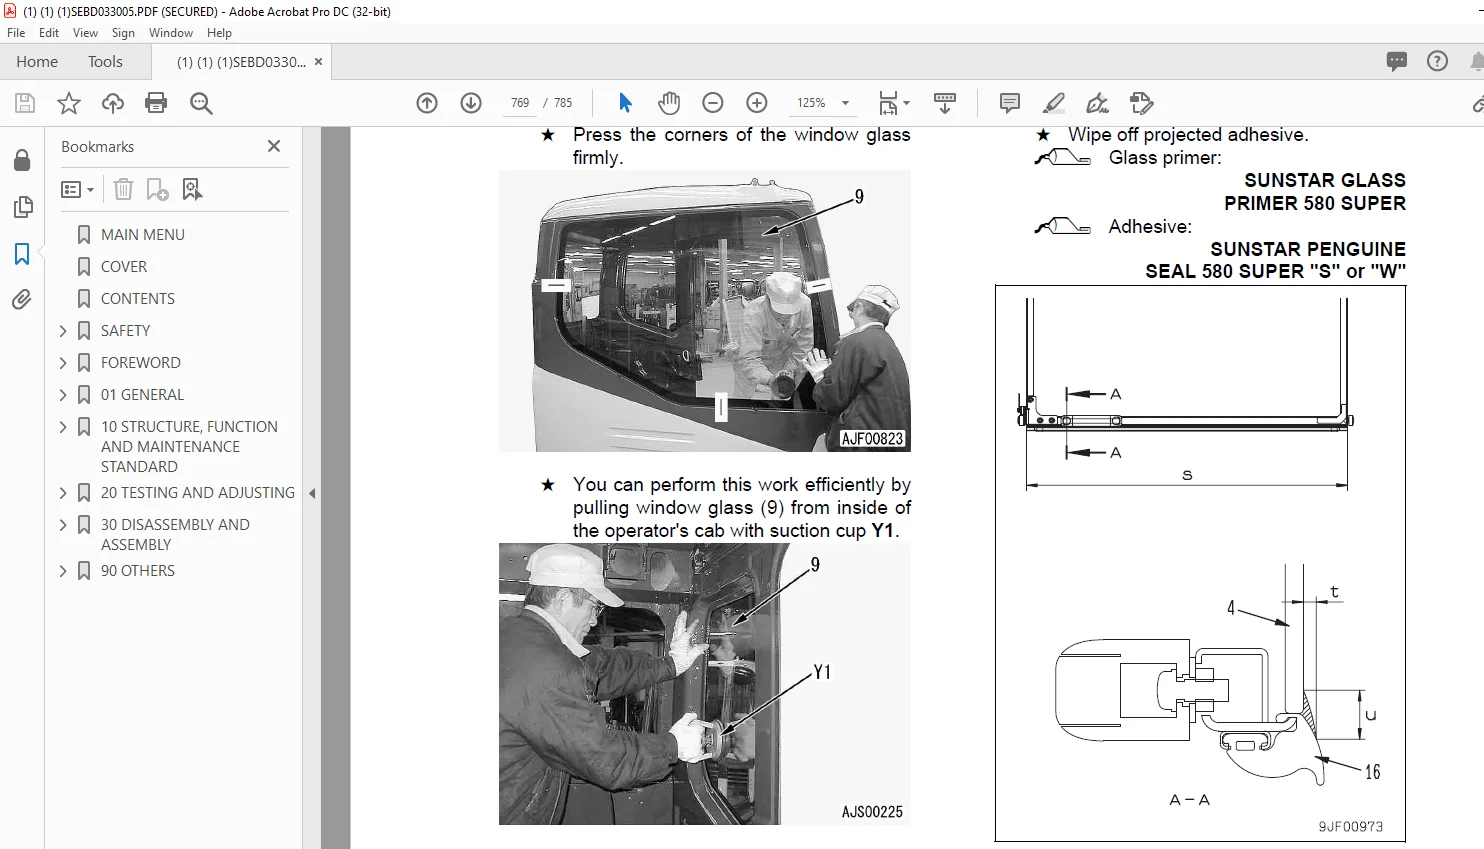The image size is (1484, 849).
Task: Zoom in with plus button
Action: coord(757,103)
